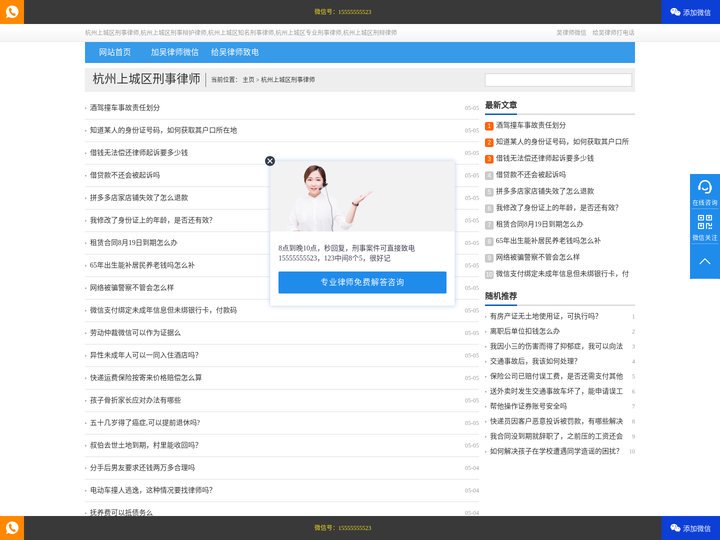Click rank 3 badge in 最新文章
Screen dimensions: 720x540
click(489, 159)
